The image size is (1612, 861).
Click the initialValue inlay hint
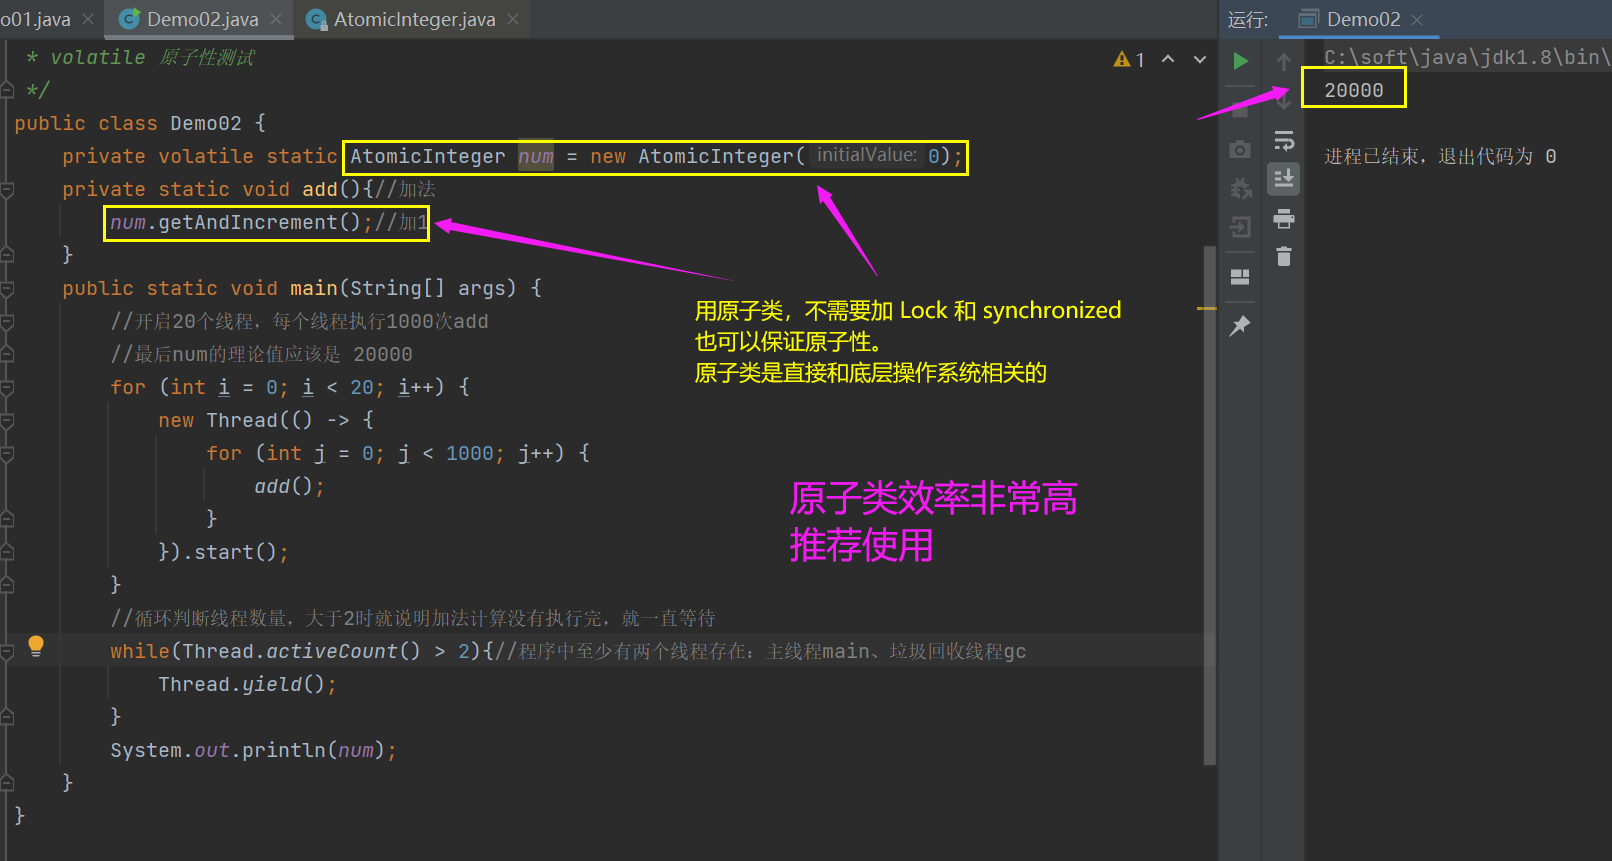point(867,155)
